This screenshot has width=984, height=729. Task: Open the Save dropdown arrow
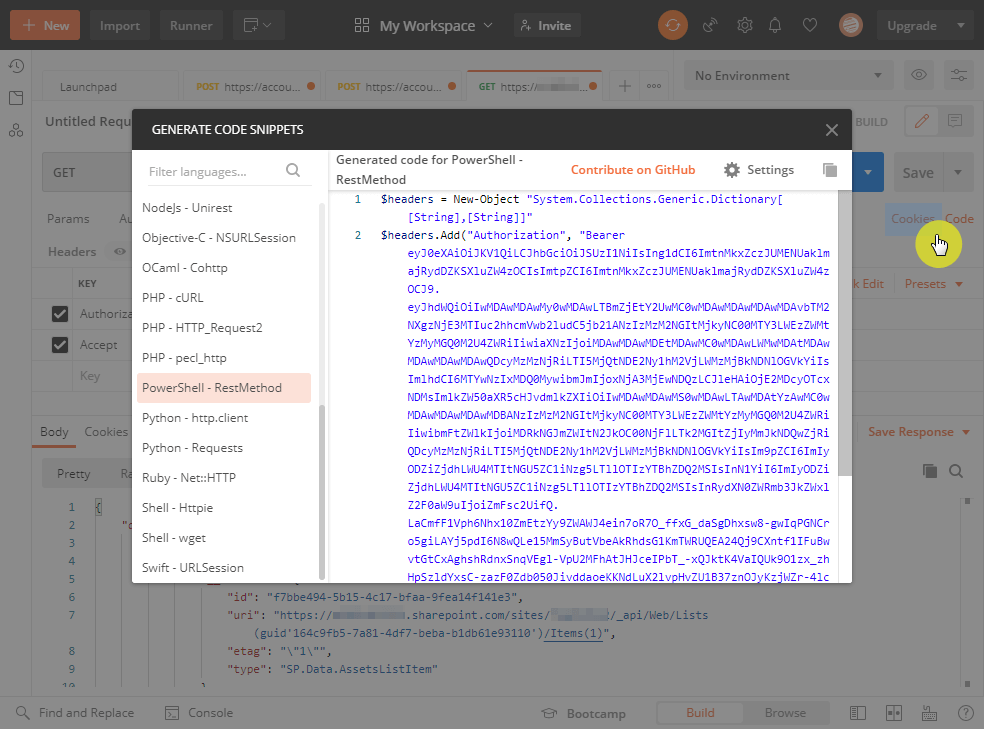(x=958, y=172)
